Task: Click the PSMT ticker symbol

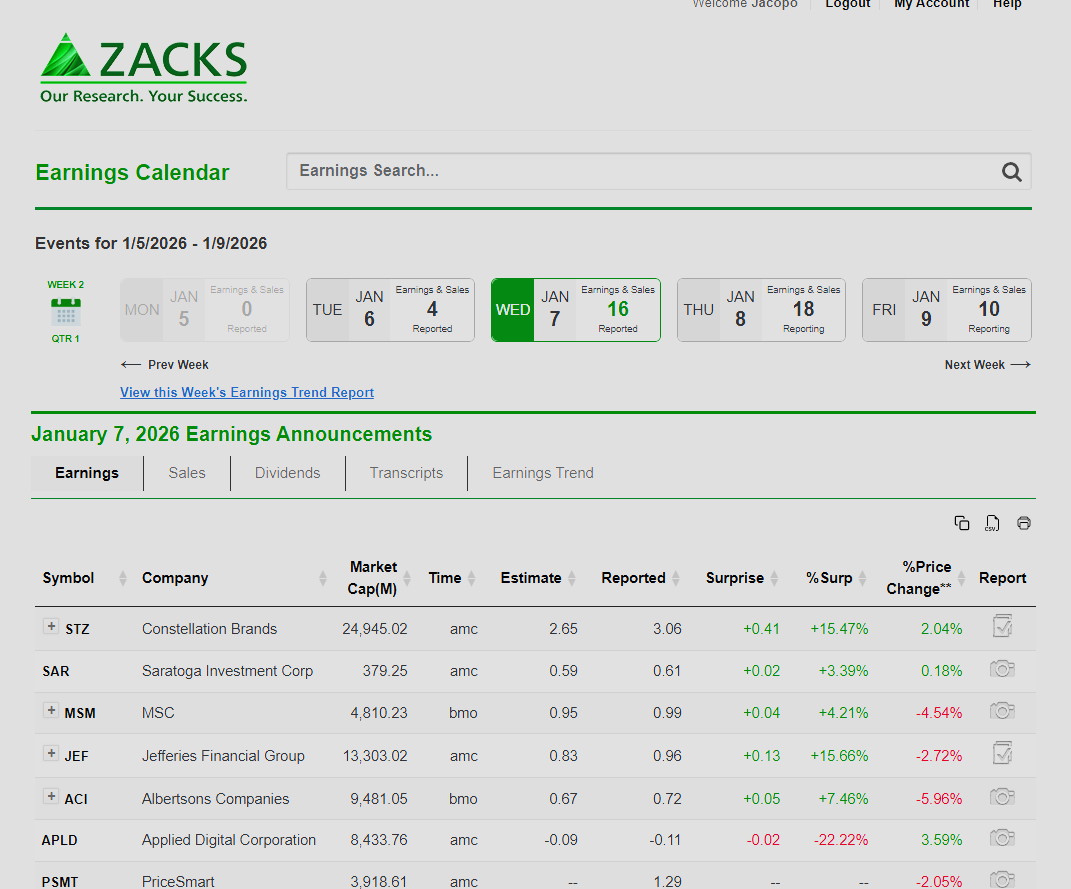Action: [x=59, y=882]
